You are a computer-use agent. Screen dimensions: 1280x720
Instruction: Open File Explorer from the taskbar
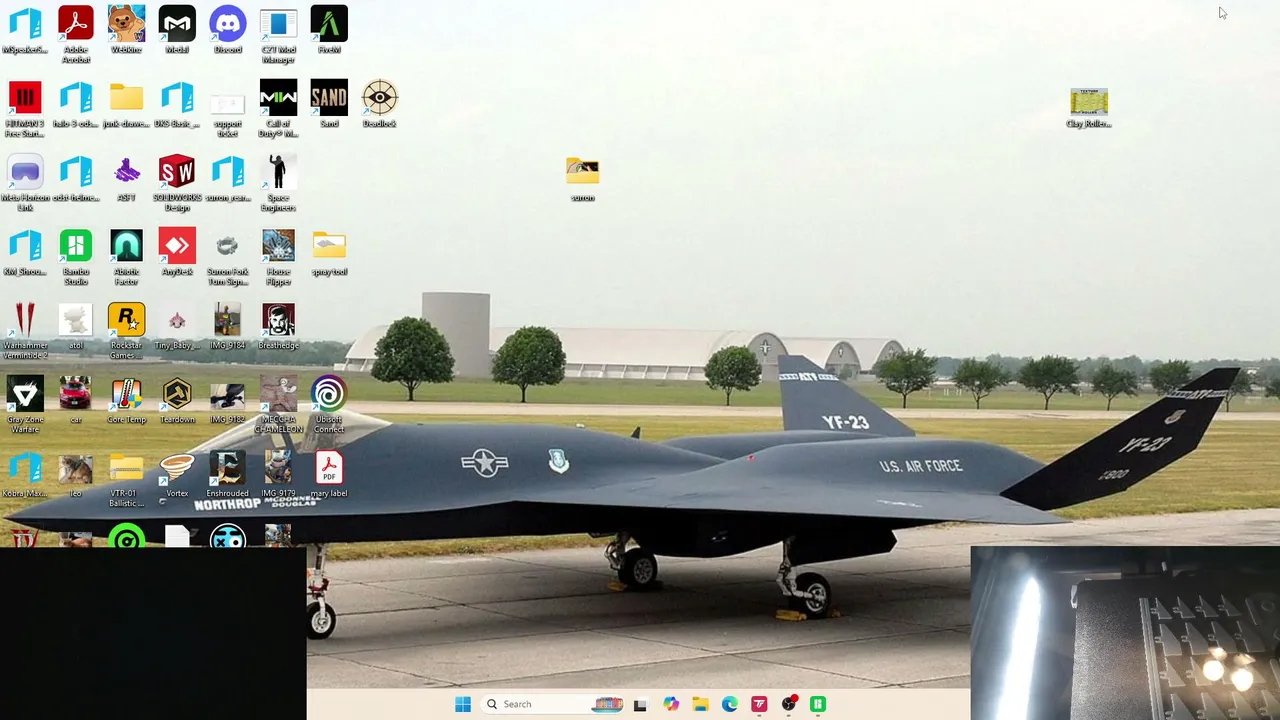700,704
